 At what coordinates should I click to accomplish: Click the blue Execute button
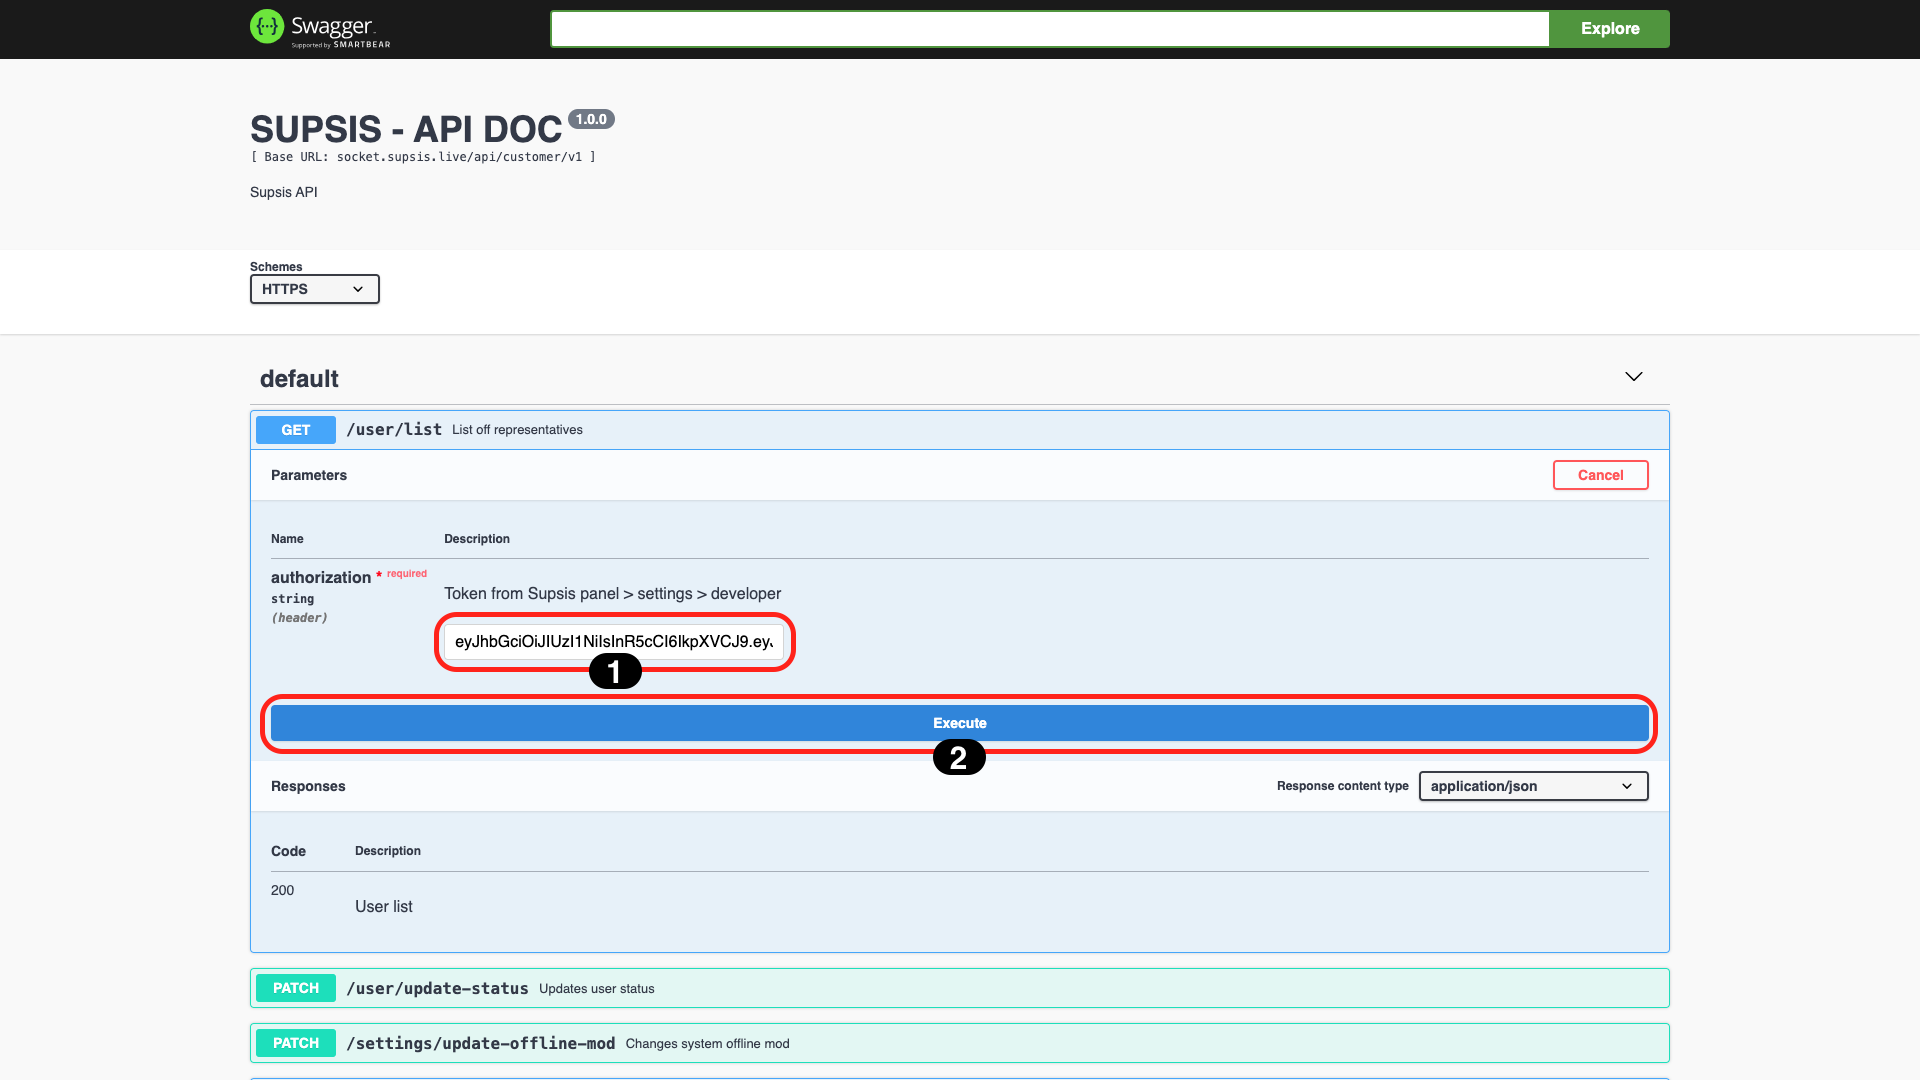[x=960, y=723]
